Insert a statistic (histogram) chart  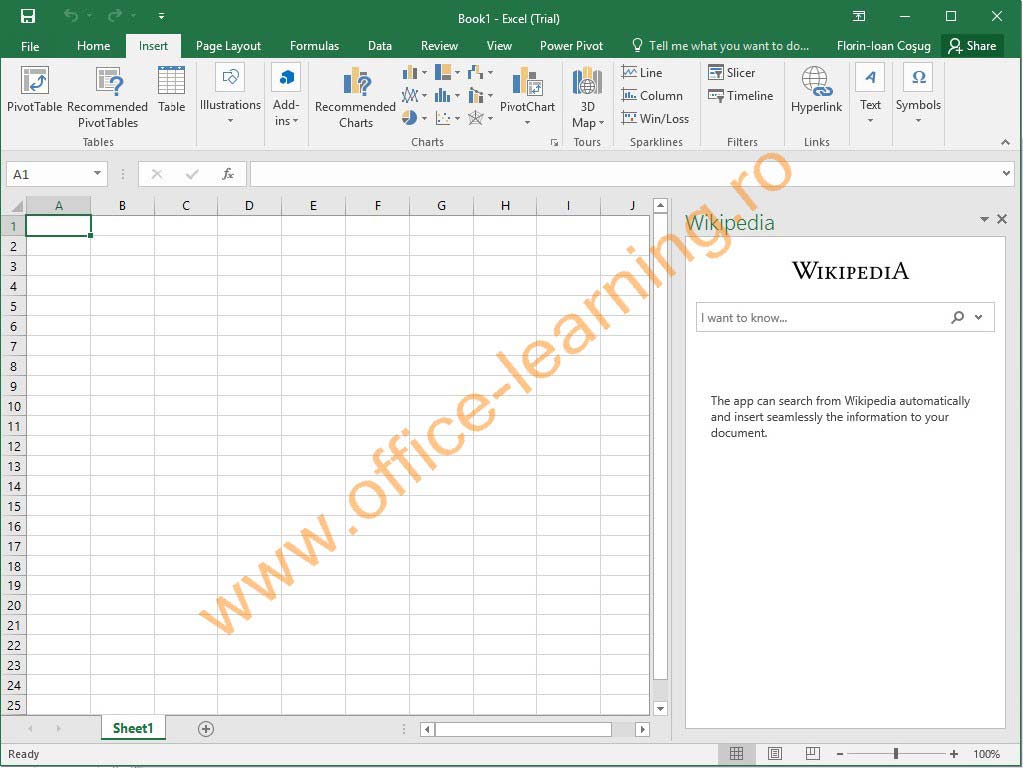click(447, 95)
